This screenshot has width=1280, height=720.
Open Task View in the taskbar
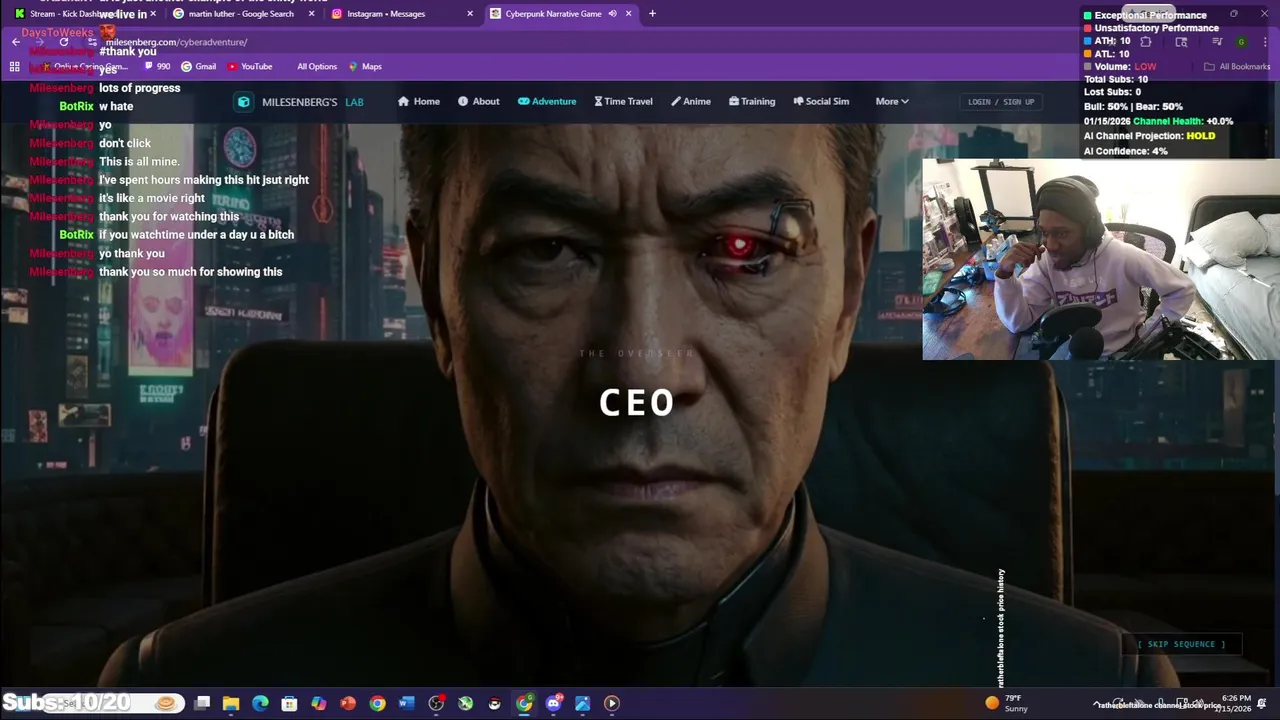point(202,703)
